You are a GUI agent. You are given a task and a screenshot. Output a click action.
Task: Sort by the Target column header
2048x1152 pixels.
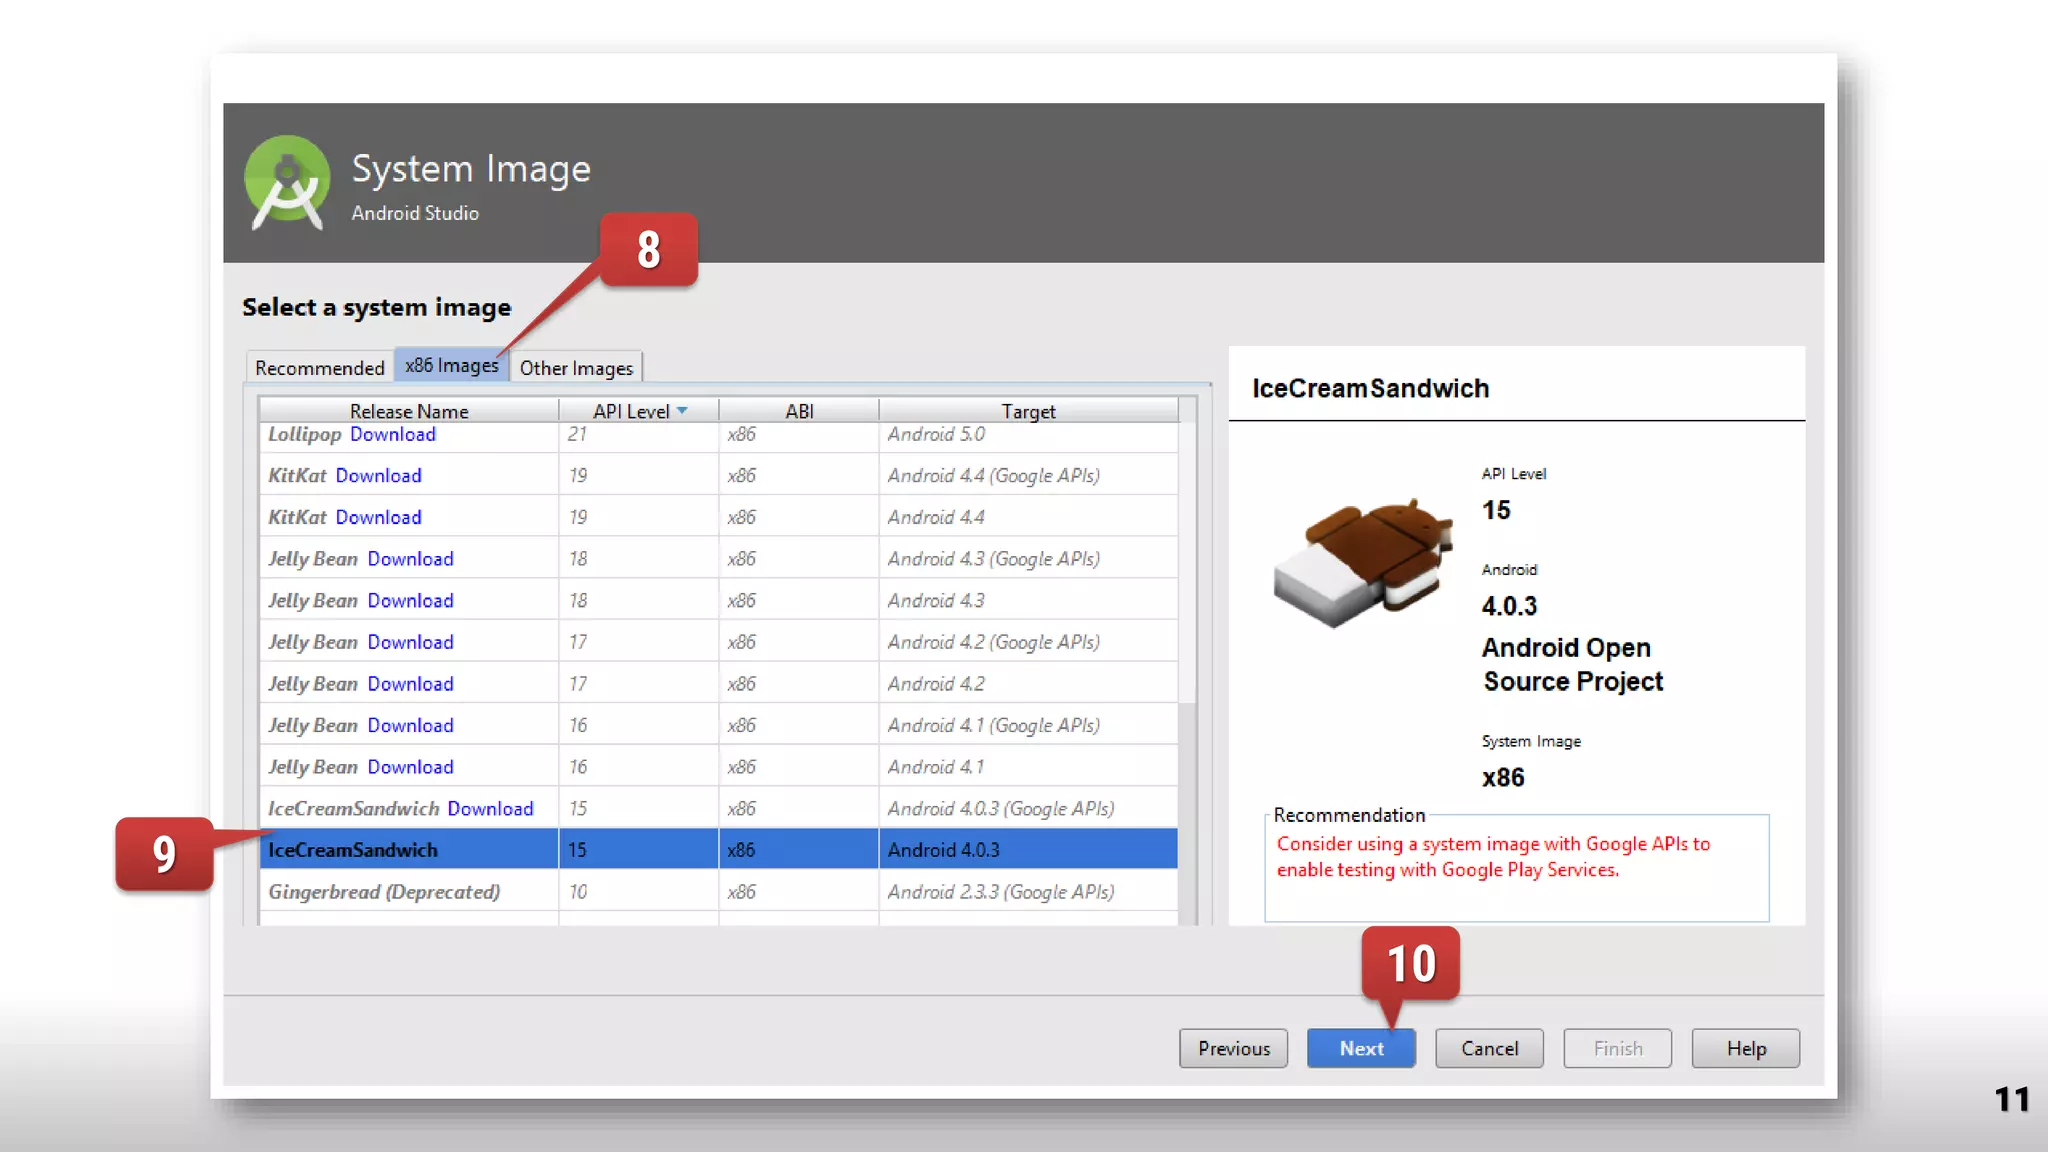tap(1028, 411)
